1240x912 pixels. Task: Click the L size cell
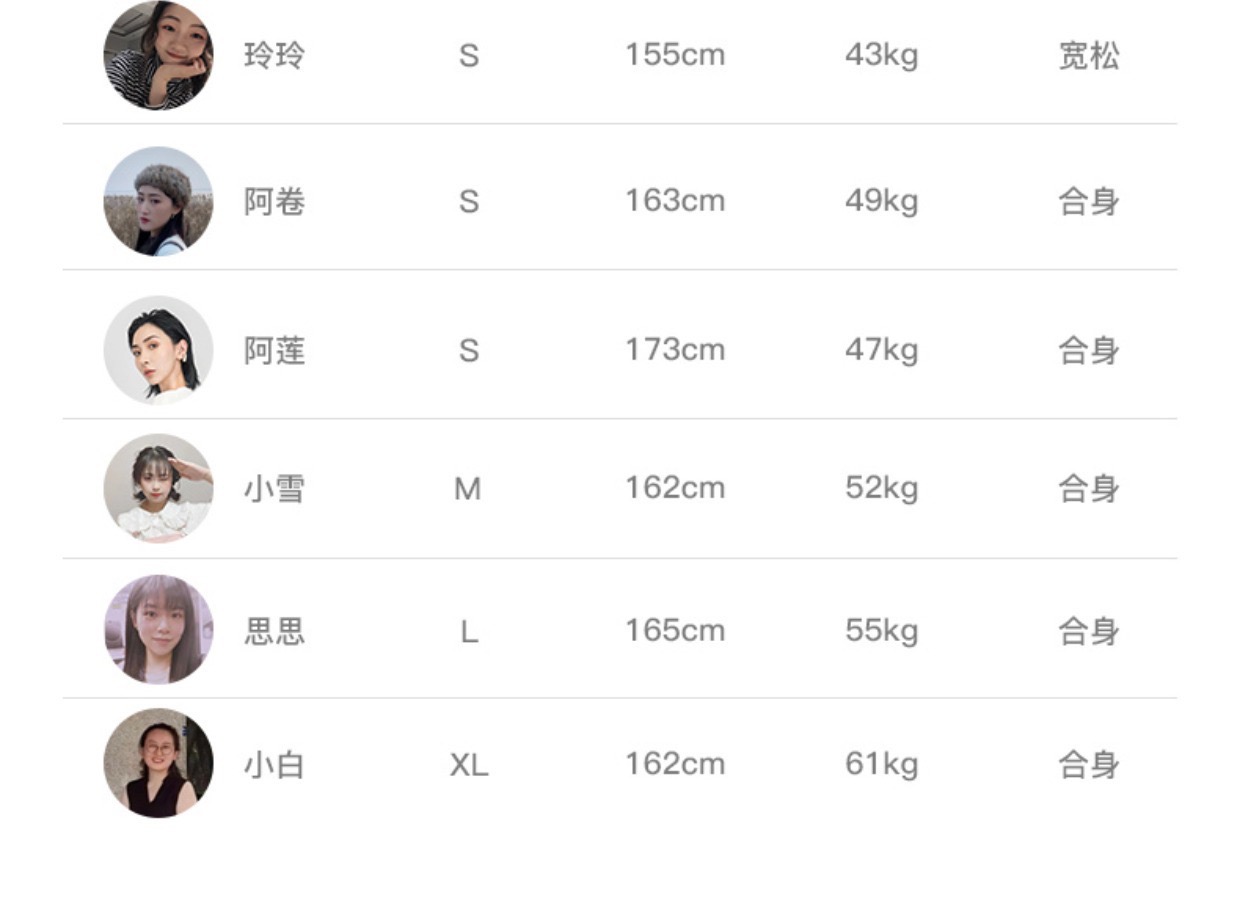click(468, 631)
